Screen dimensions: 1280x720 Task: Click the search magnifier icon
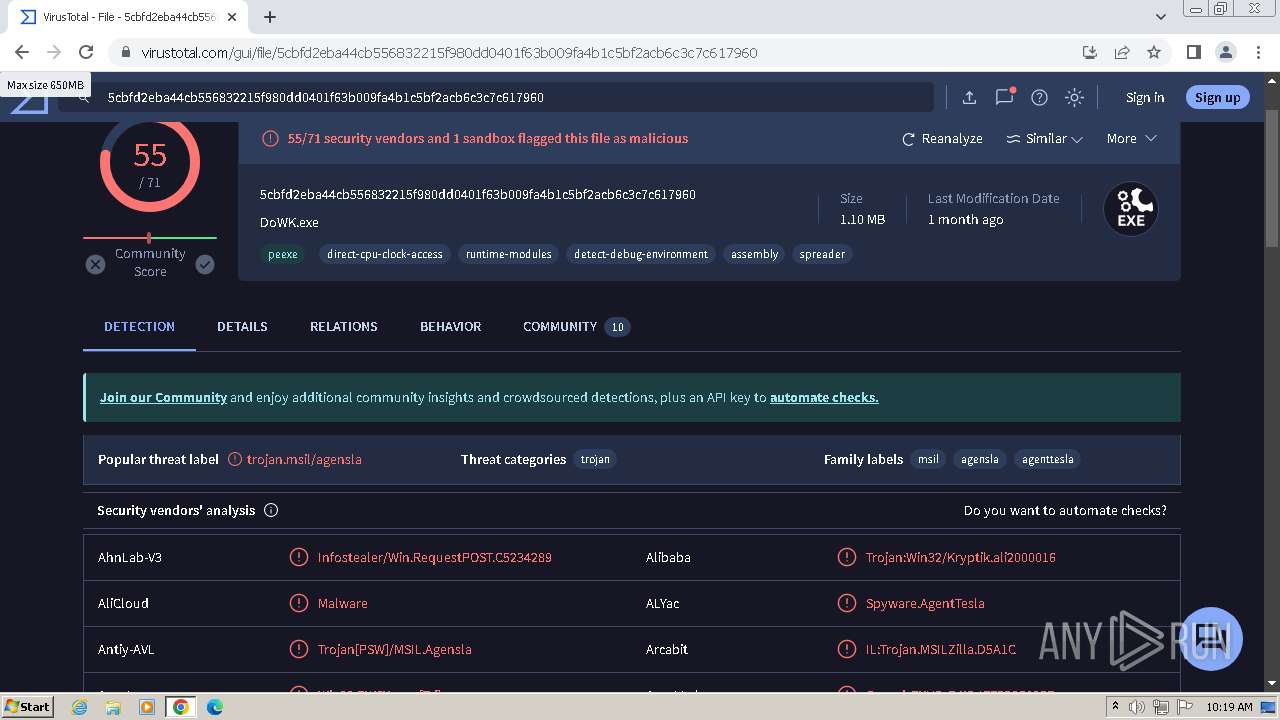pyautogui.click(x=85, y=97)
